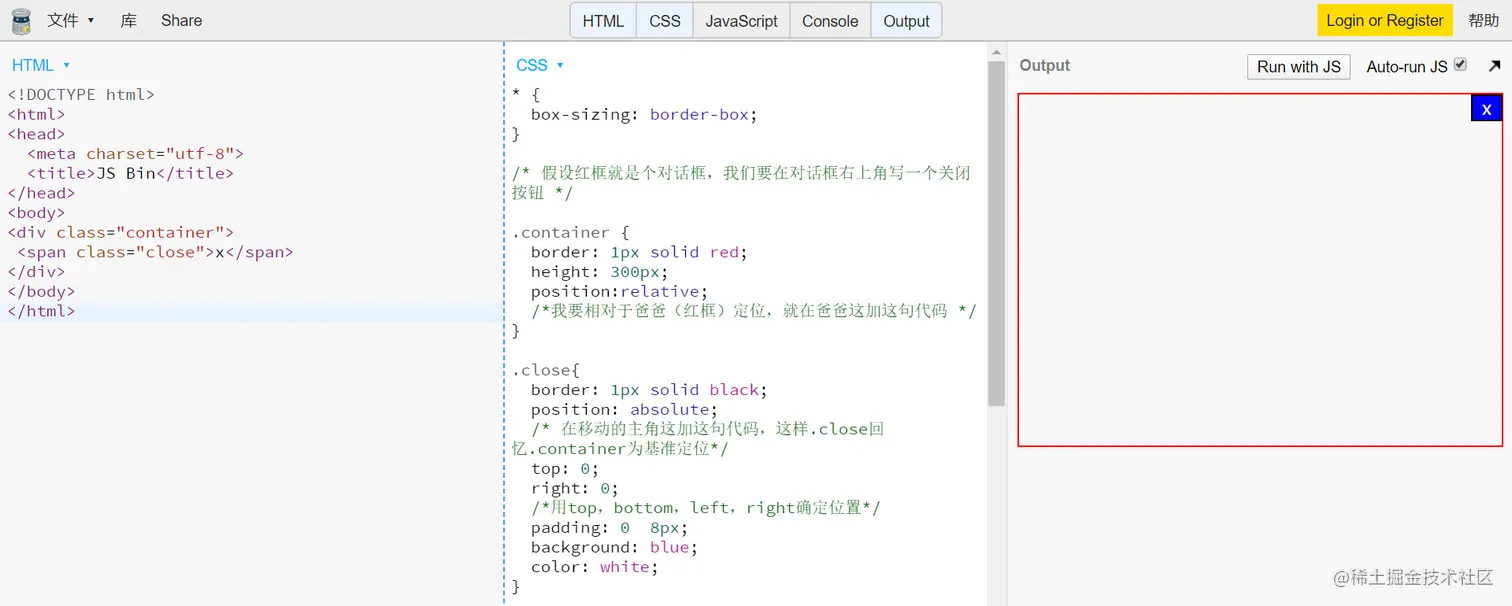This screenshot has height=606, width=1512.
Task: Click the closing </html> line
Action: (41, 311)
